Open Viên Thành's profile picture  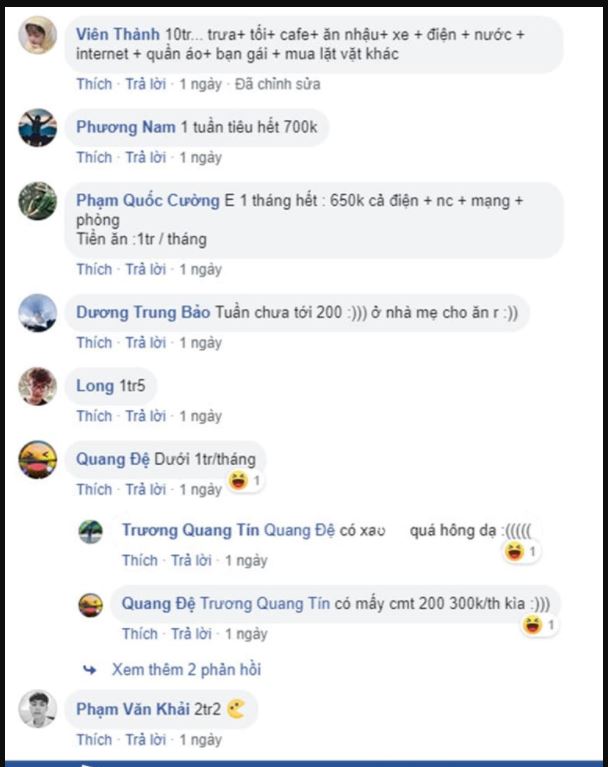click(x=38, y=35)
